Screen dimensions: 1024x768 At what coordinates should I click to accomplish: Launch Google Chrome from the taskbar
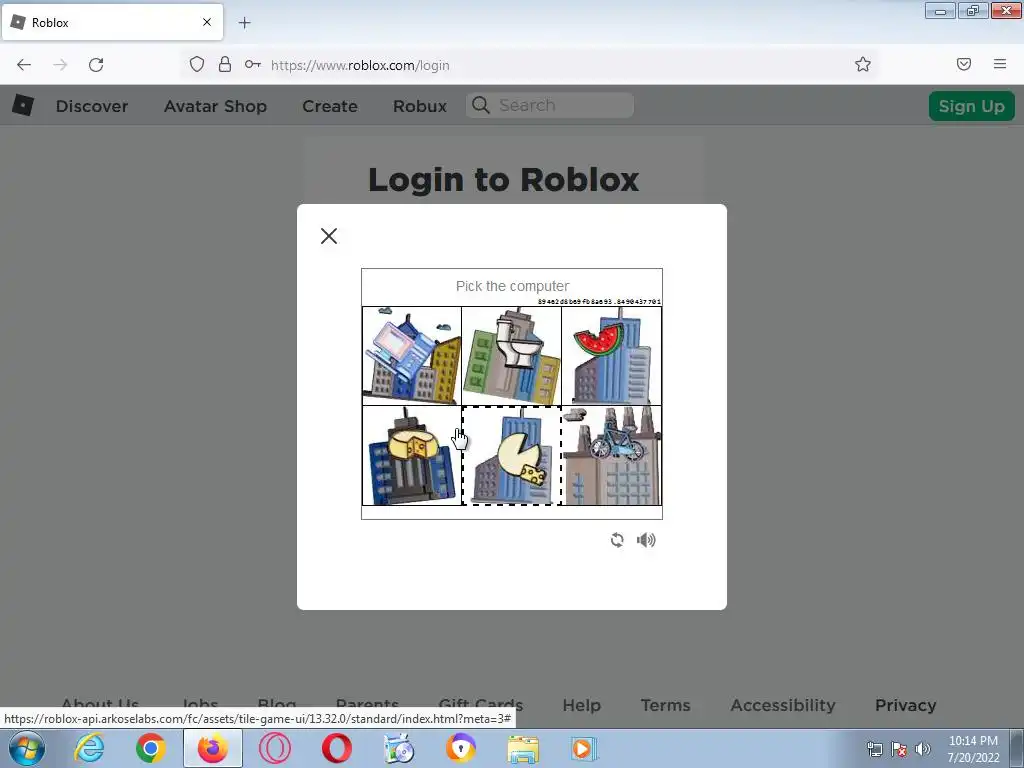tap(150, 748)
